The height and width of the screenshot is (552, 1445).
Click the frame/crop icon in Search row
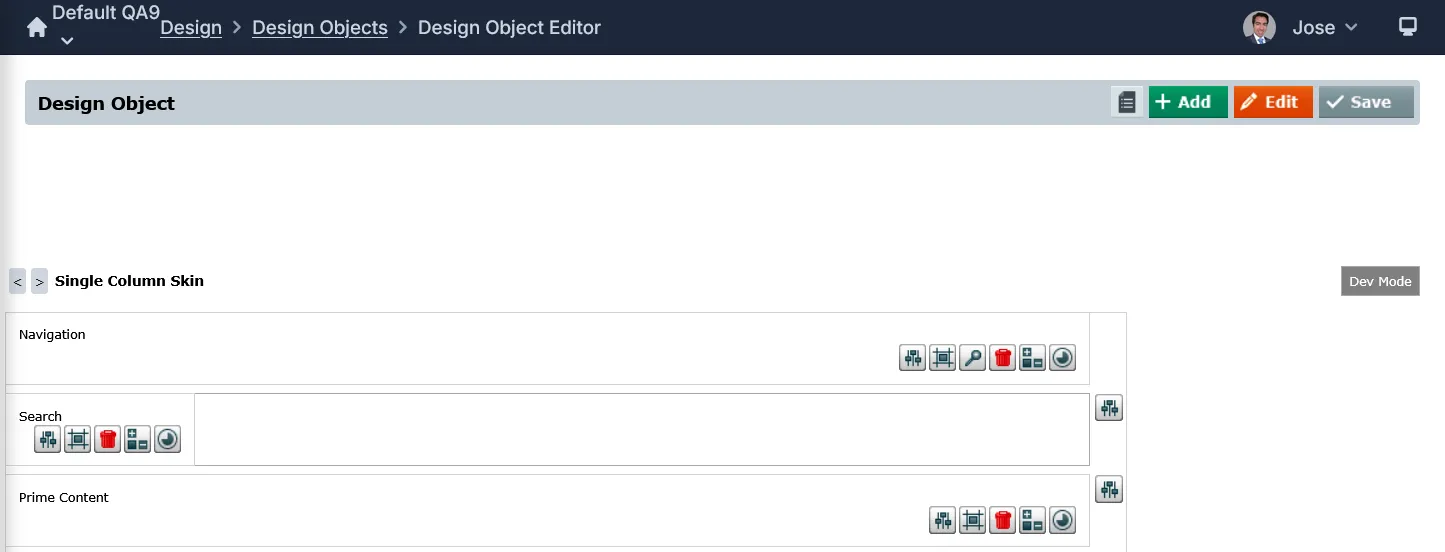click(78, 439)
